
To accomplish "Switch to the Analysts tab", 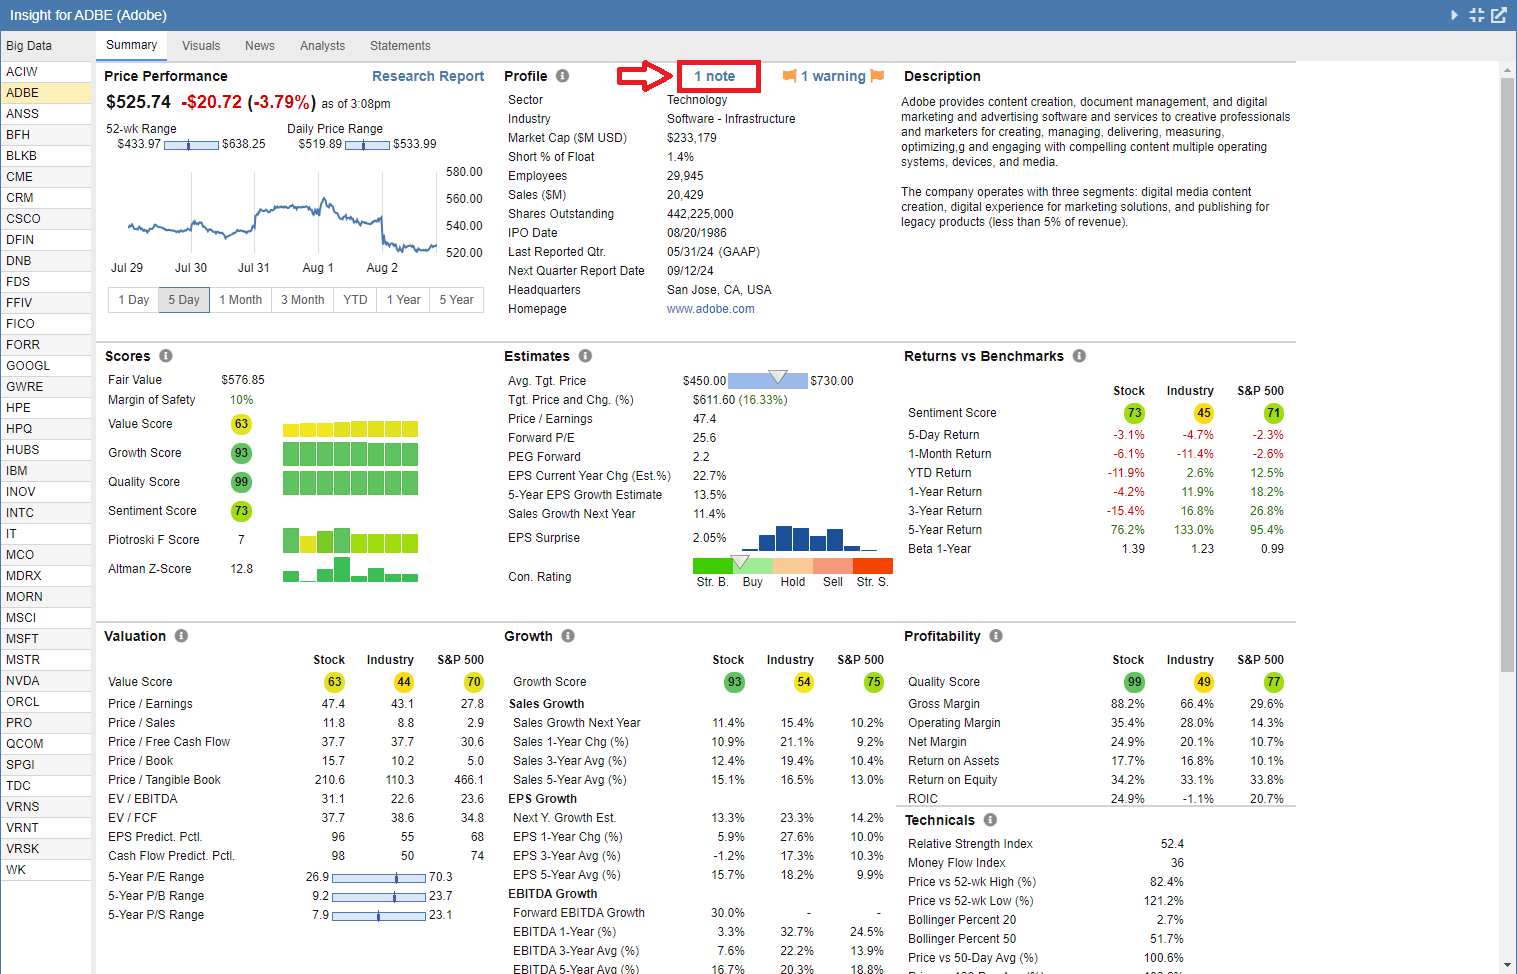I will 322,46.
